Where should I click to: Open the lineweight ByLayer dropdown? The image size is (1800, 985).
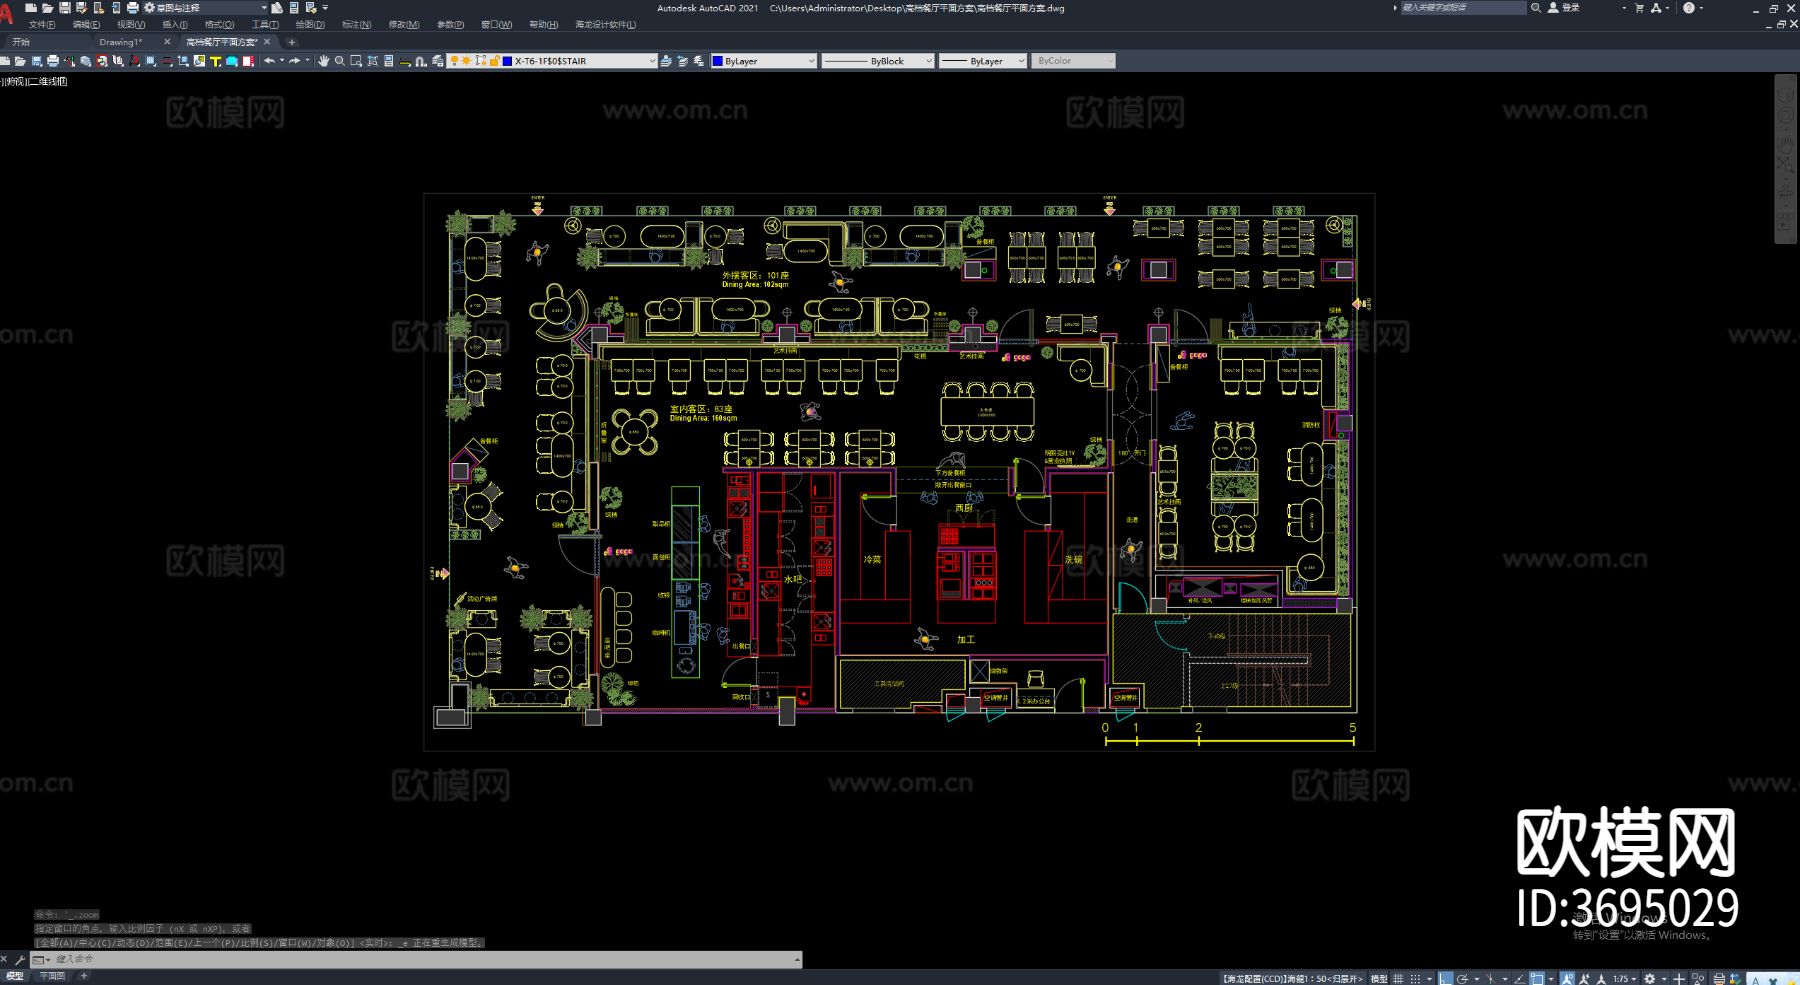click(982, 61)
